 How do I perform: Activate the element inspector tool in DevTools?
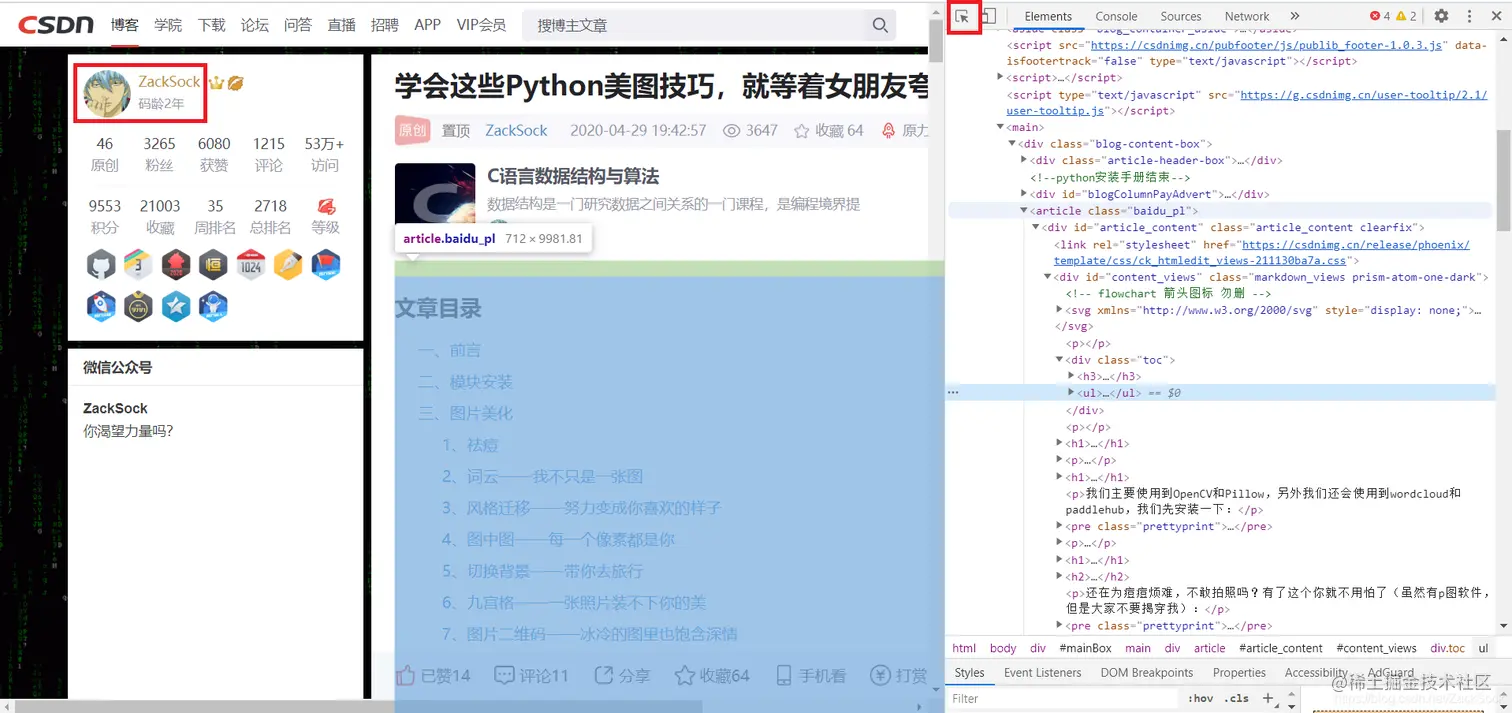click(963, 17)
